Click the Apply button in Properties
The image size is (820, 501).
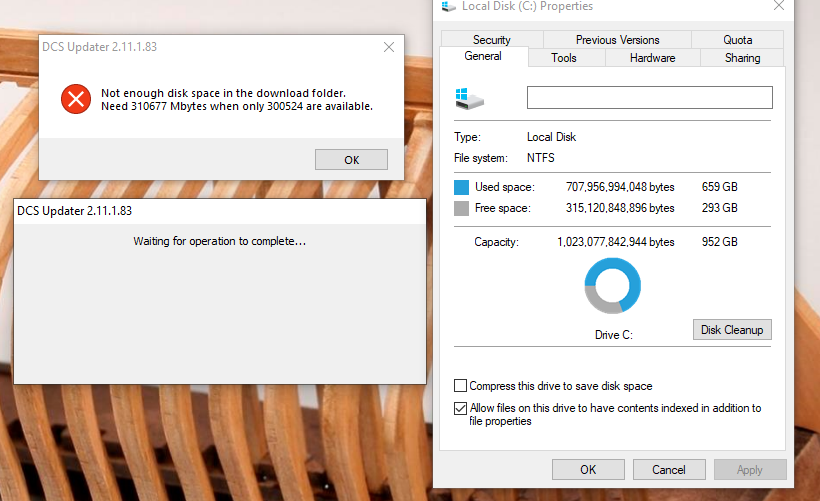[x=750, y=470]
